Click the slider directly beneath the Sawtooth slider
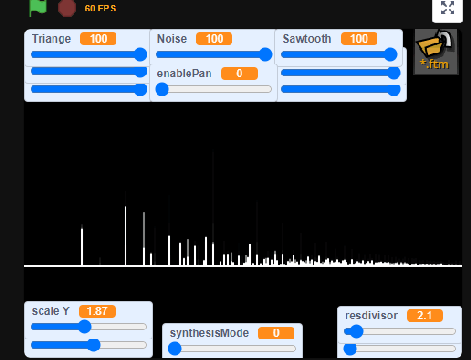471x360 pixels. (x=341, y=73)
